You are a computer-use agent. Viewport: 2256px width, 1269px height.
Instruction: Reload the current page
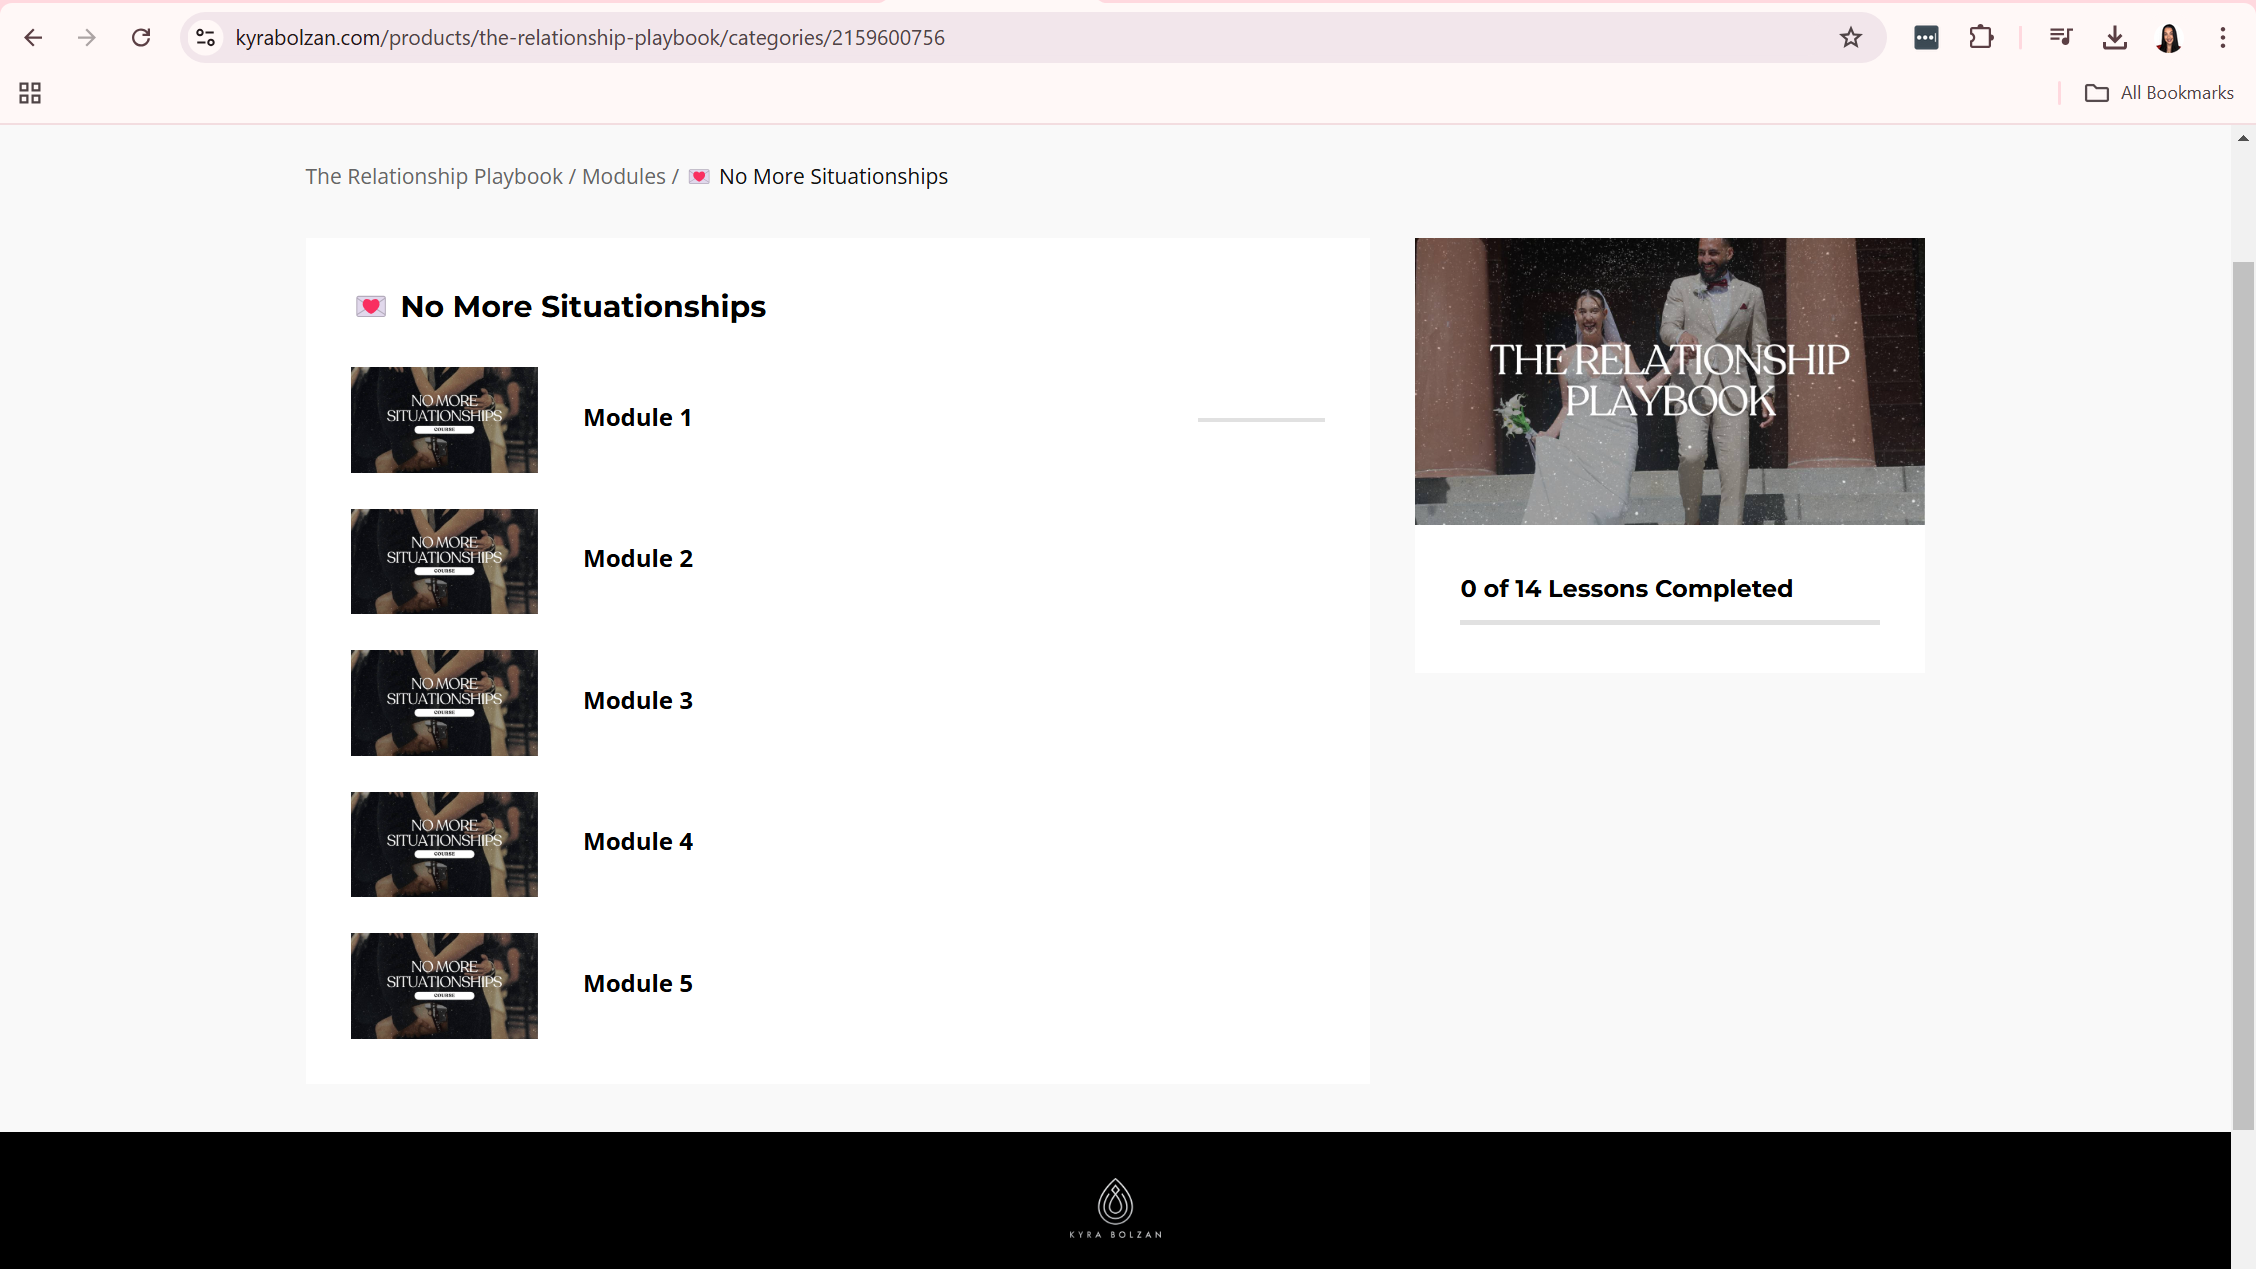(x=141, y=38)
